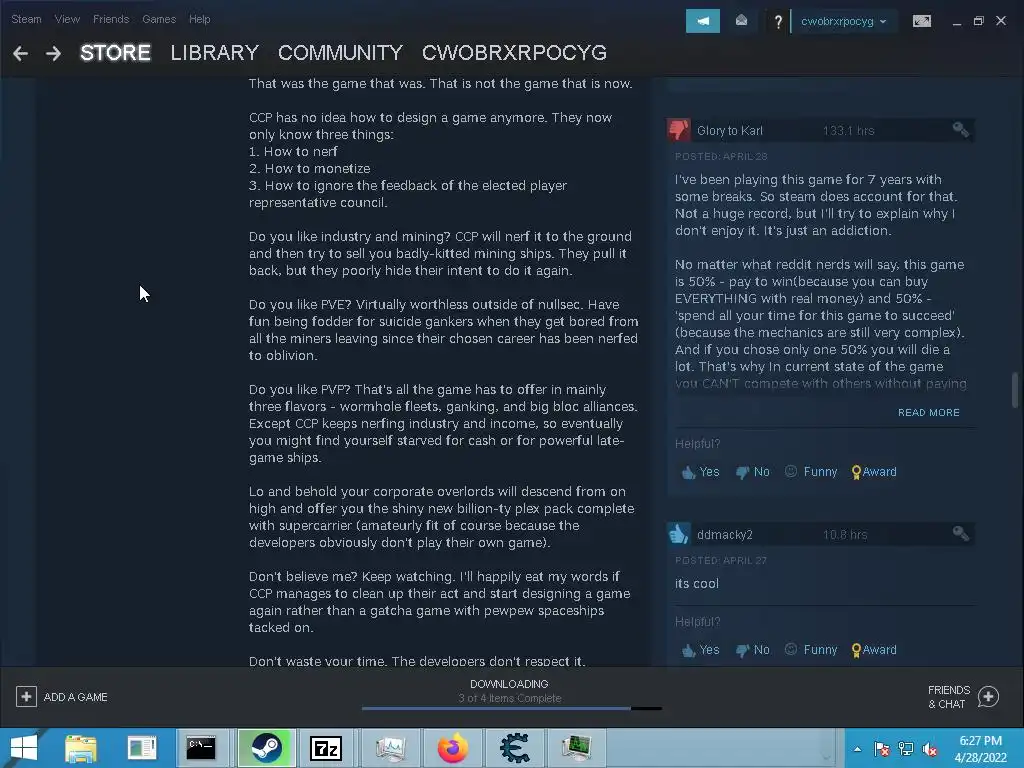
Task: Click network tray icon
Action: pos(906,748)
